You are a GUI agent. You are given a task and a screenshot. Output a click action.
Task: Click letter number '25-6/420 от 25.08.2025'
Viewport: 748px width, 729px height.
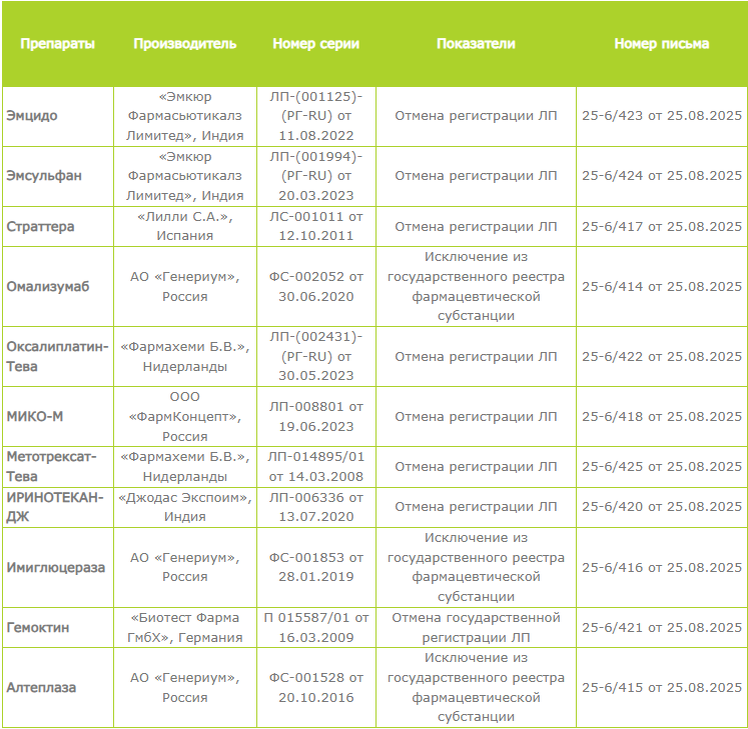tap(662, 507)
